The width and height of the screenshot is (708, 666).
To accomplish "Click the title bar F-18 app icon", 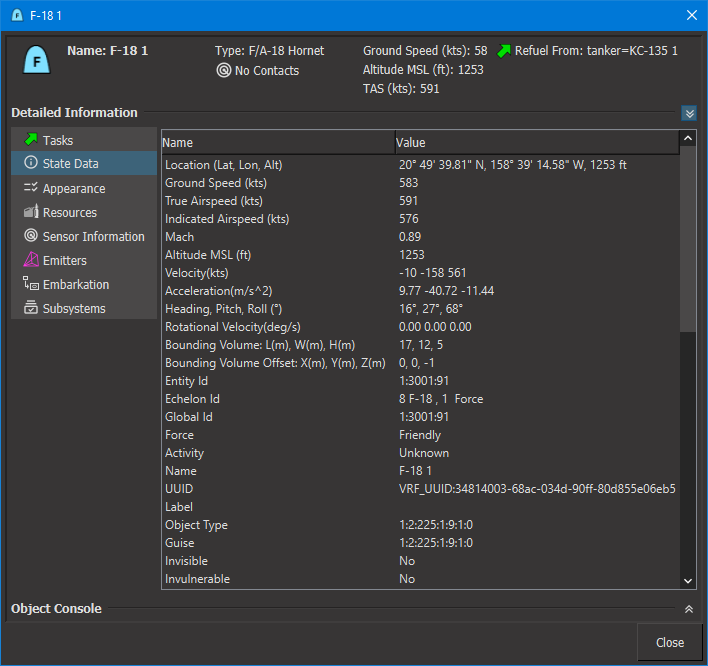I will (17, 15).
